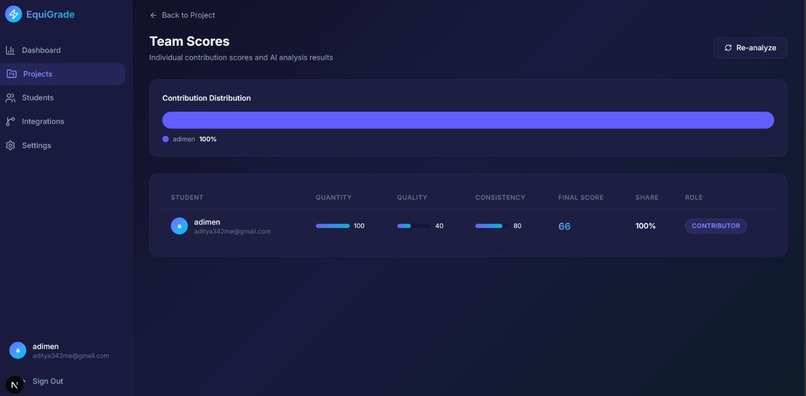Click the Back to Project link
This screenshot has height=396, width=806.
(182, 15)
